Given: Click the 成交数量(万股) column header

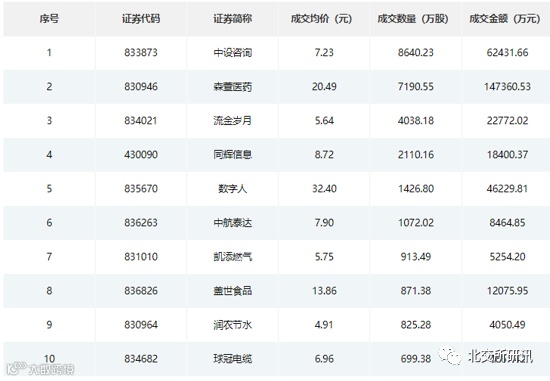Looking at the screenshot, I should tap(413, 19).
